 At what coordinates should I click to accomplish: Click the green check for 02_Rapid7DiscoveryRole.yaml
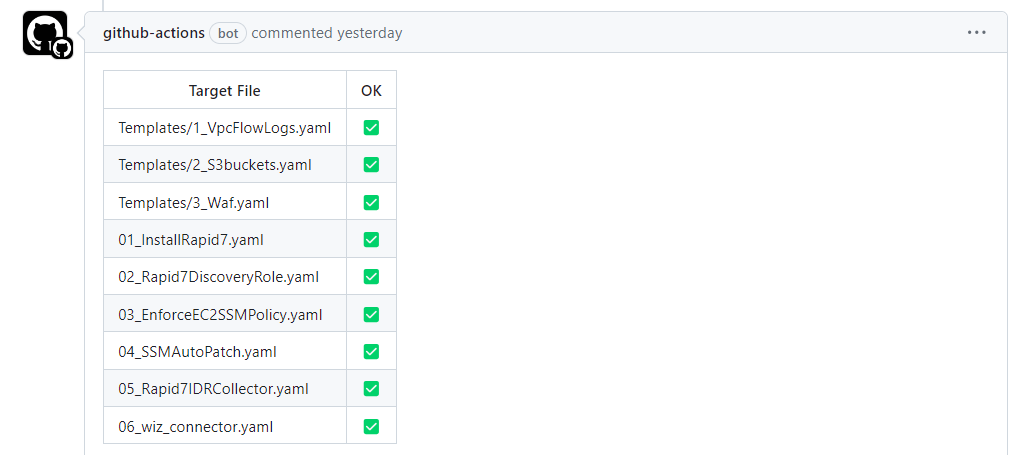point(371,277)
